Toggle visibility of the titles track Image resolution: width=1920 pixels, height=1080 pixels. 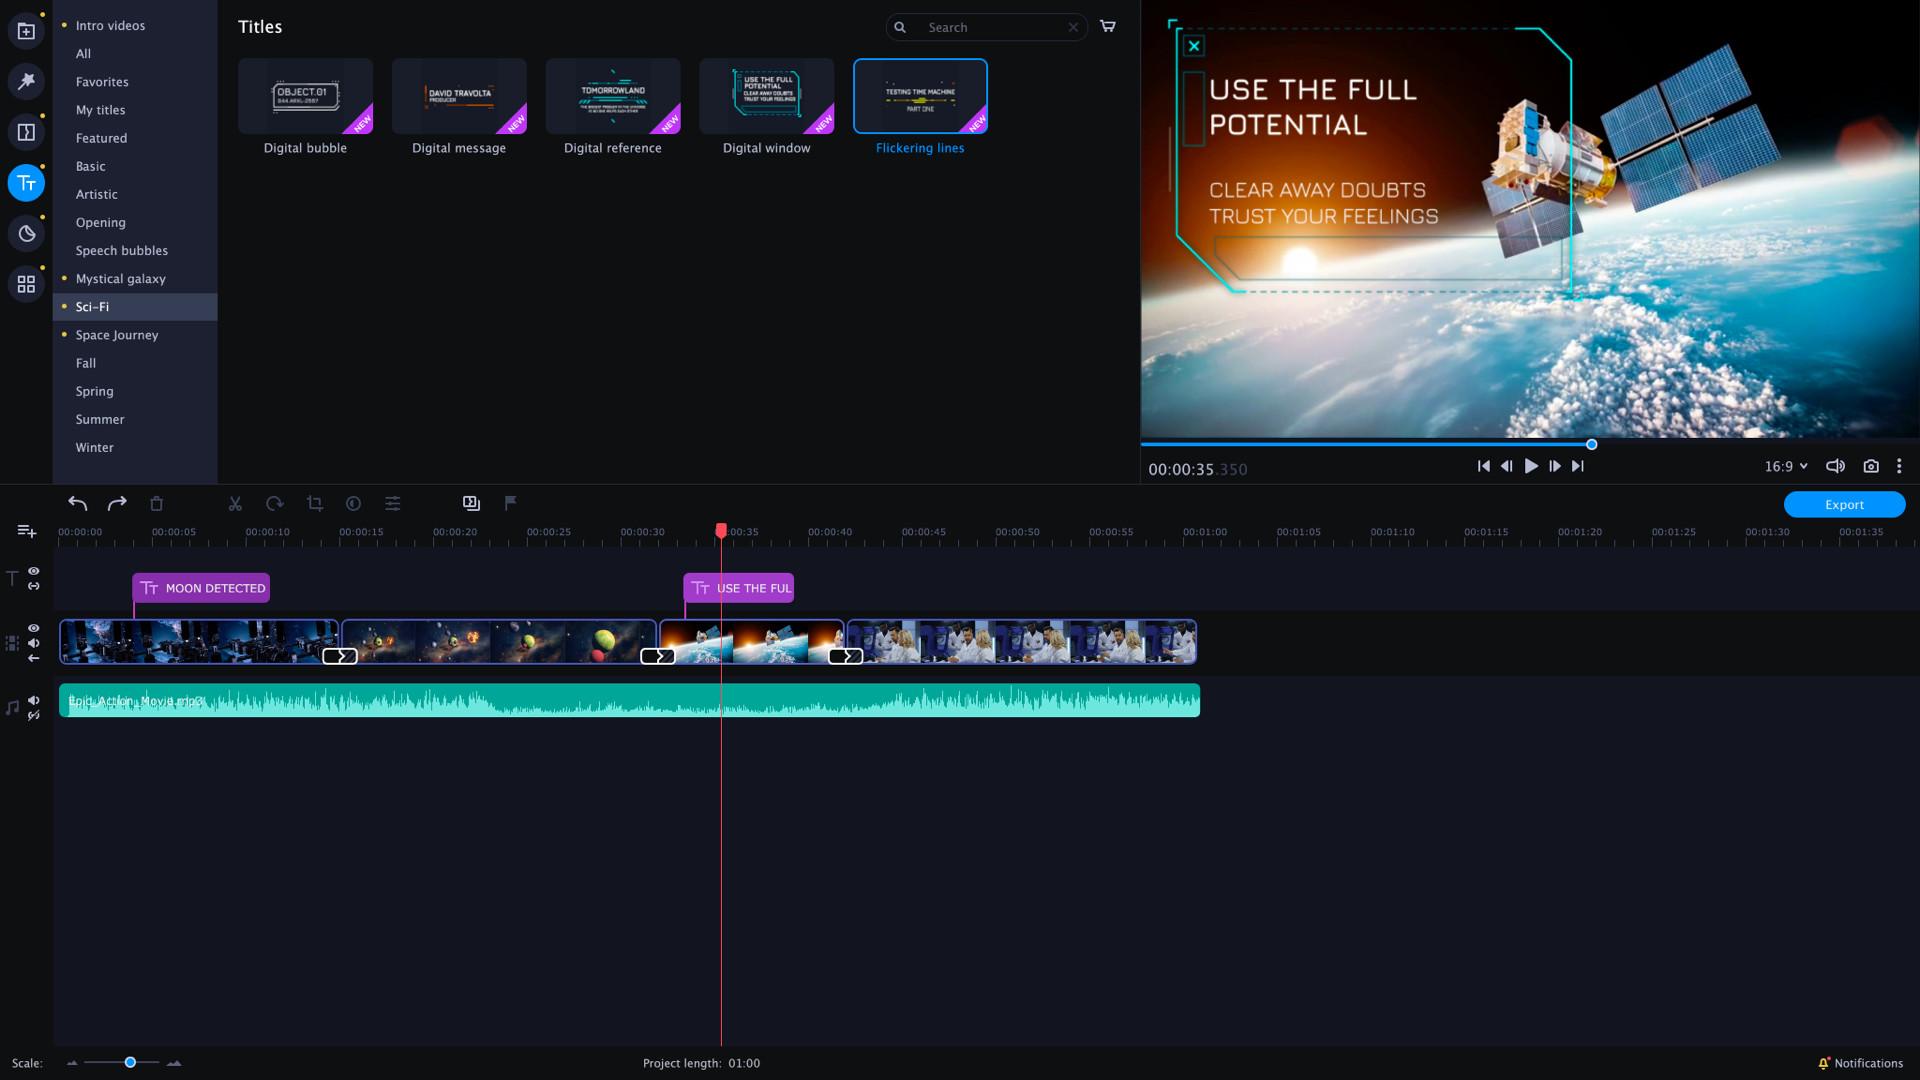(33, 572)
